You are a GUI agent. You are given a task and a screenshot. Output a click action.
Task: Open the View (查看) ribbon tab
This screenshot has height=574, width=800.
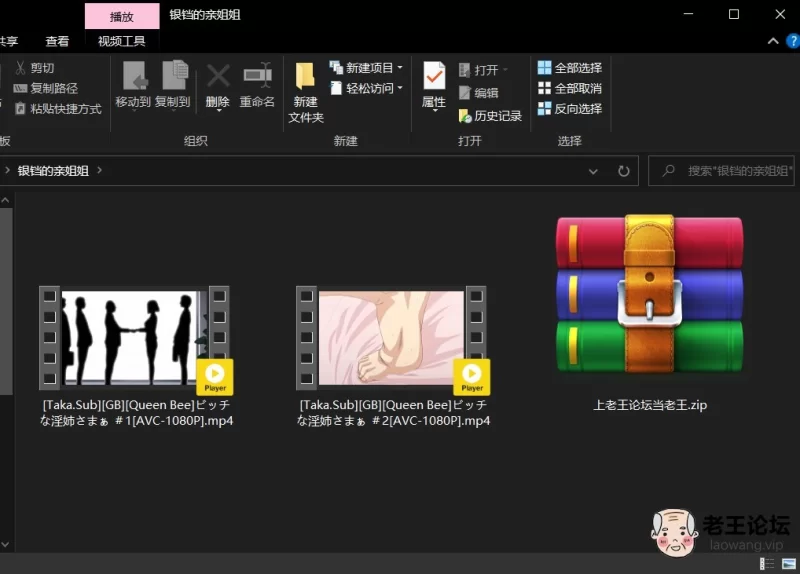pyautogui.click(x=57, y=41)
